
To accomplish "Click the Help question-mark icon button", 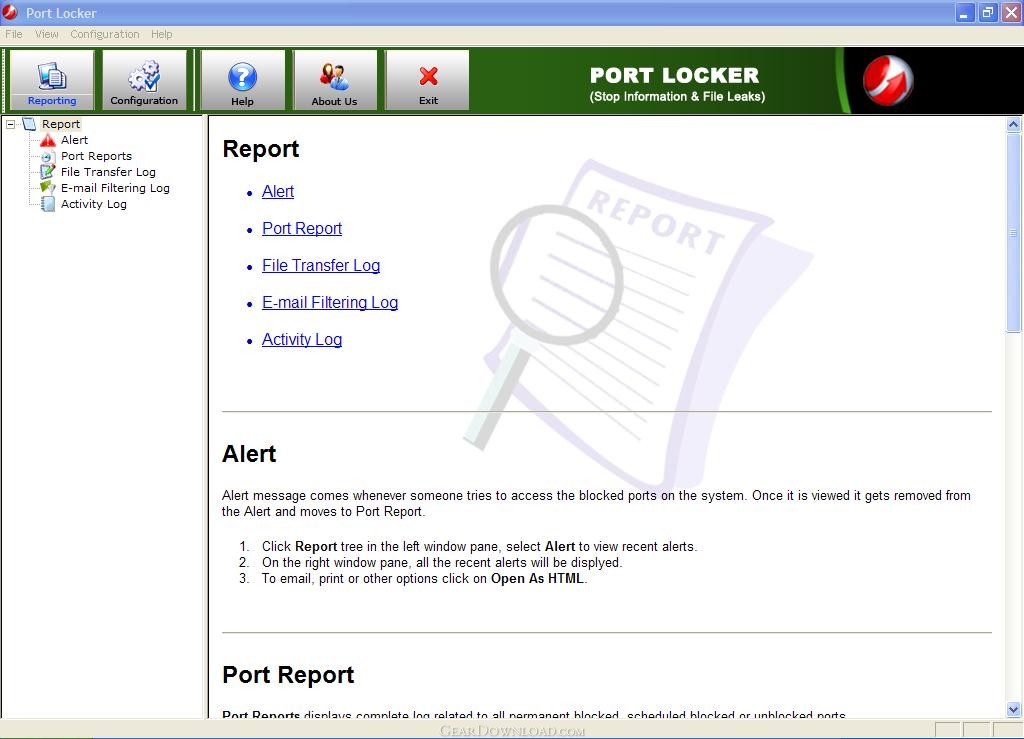I will (242, 80).
